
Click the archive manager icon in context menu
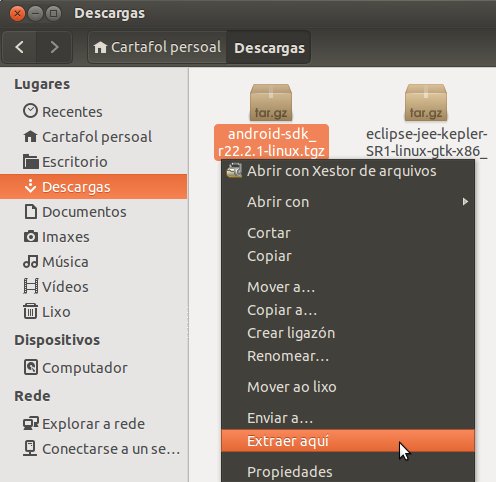(x=234, y=171)
